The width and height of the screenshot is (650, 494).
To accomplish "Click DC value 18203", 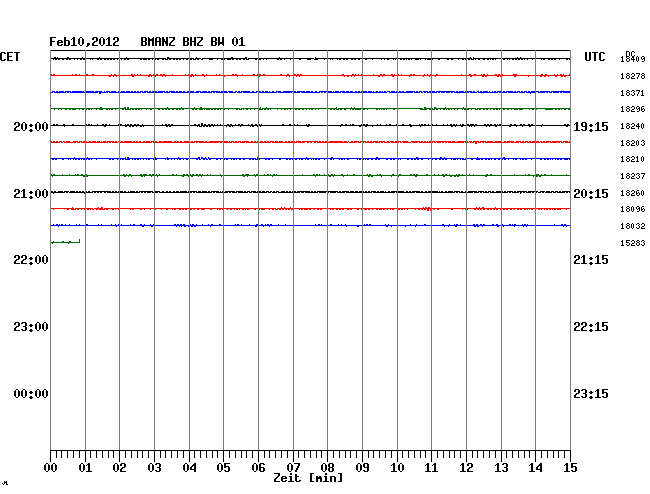I will tap(633, 143).
